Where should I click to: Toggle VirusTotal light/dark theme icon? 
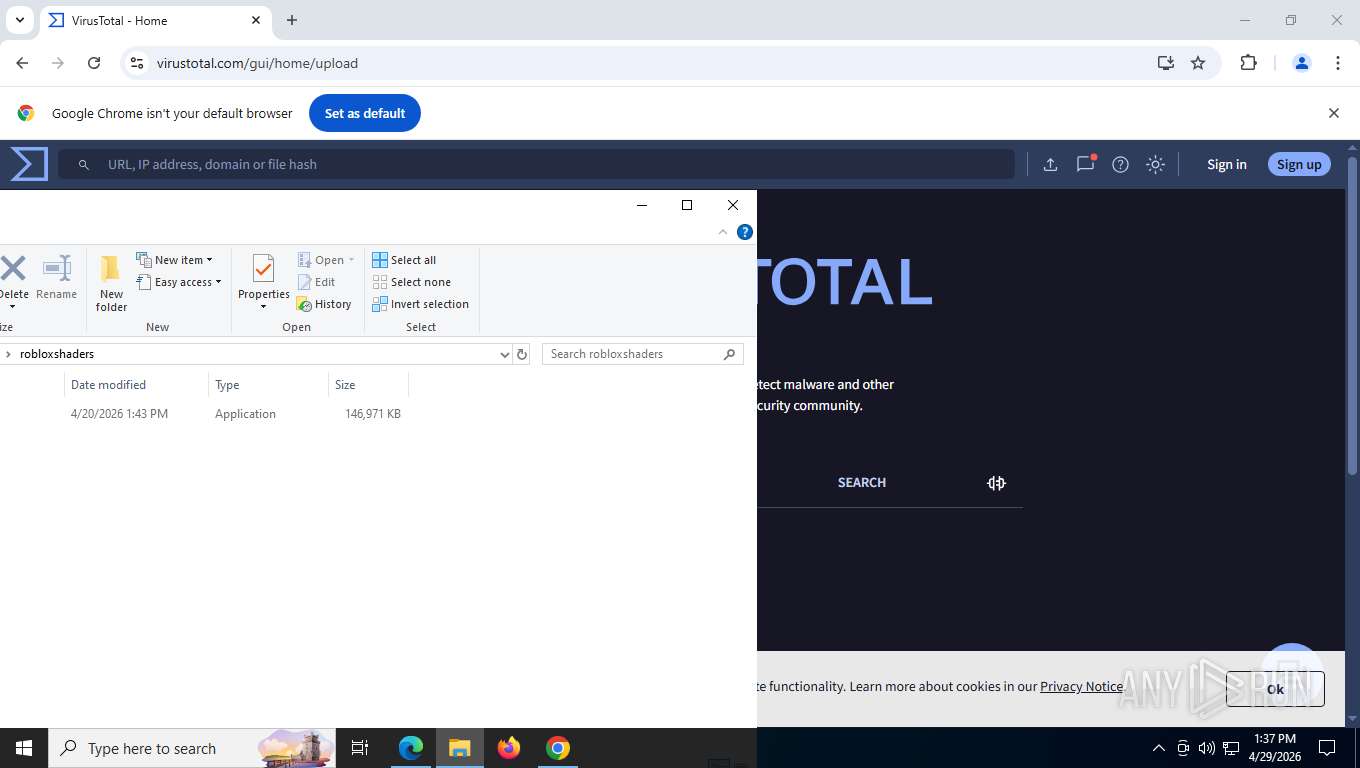(x=1155, y=165)
